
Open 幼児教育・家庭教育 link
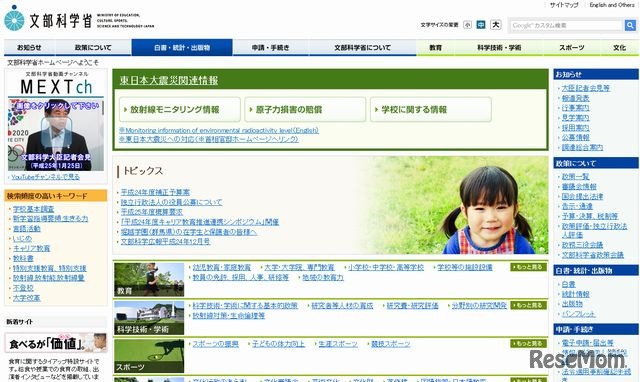coord(222,267)
